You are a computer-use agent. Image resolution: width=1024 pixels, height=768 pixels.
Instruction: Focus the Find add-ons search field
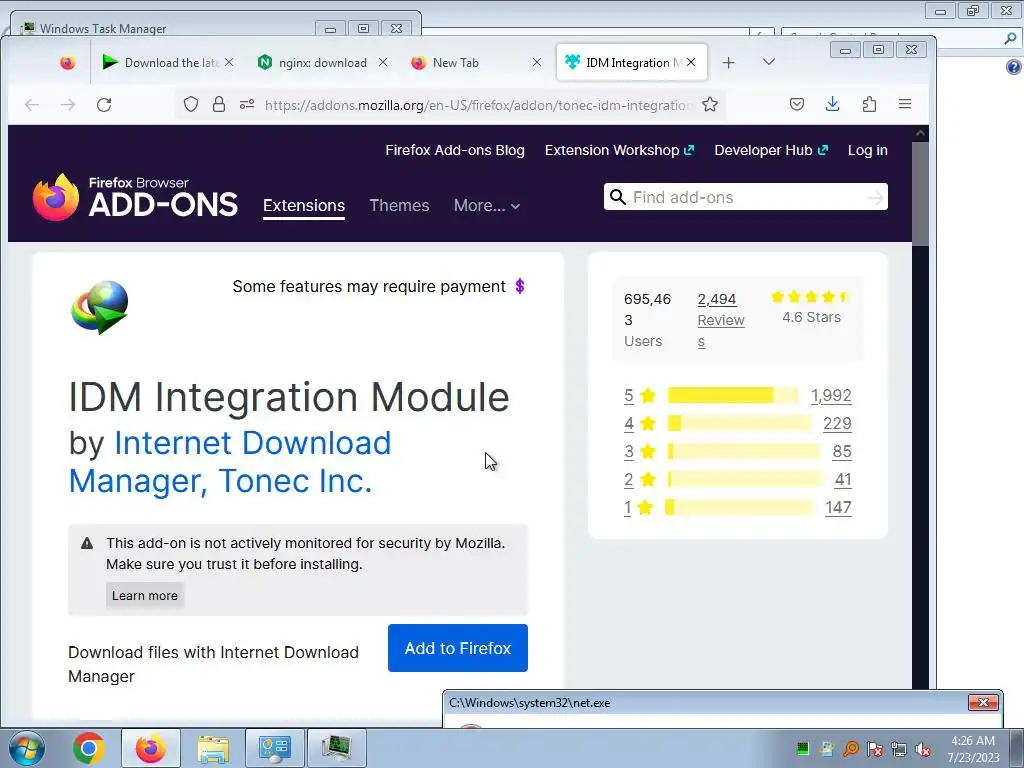click(746, 197)
